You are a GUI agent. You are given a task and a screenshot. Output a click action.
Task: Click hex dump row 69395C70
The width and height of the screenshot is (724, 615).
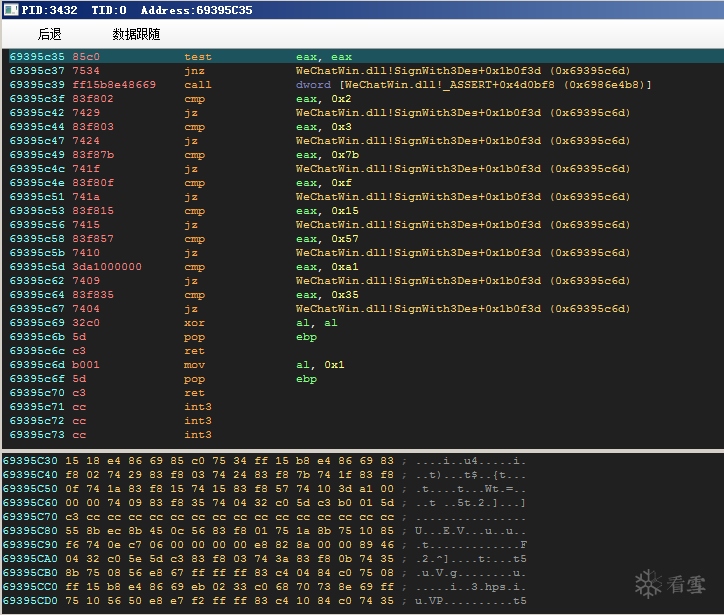[x=264, y=517]
